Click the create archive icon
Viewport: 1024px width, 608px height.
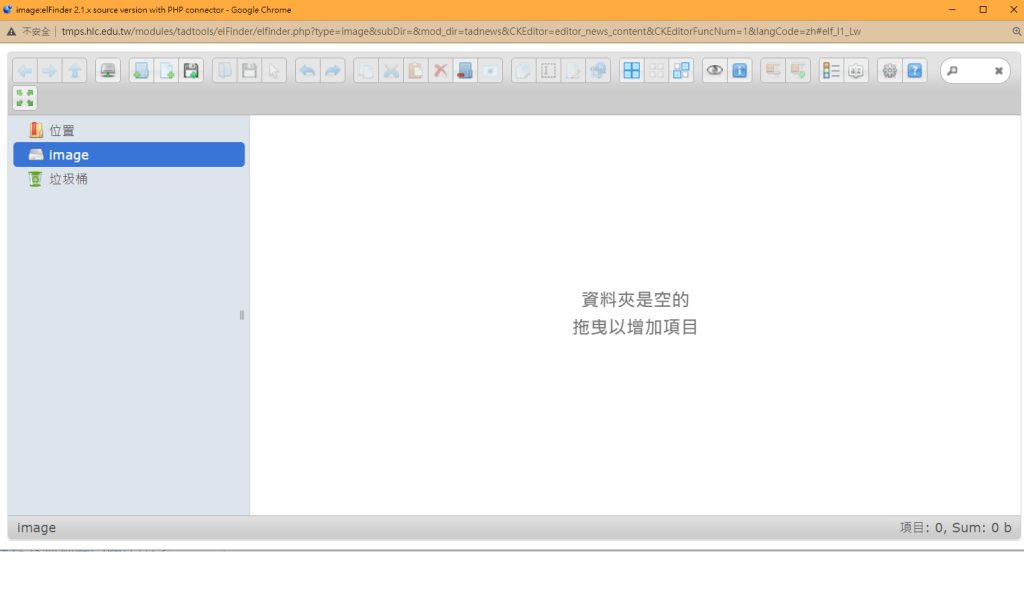click(x=797, y=71)
